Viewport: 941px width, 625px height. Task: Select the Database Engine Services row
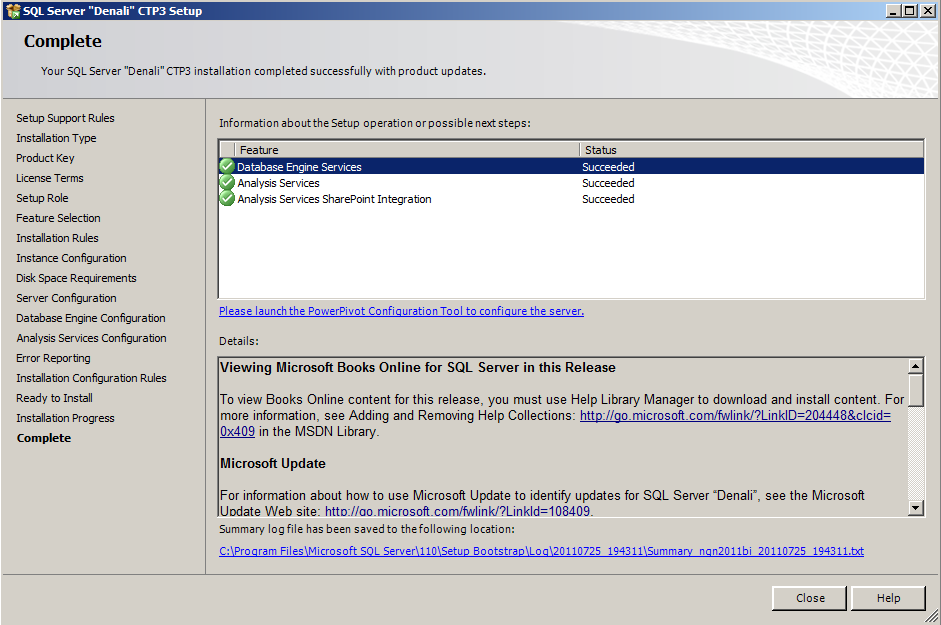coord(571,166)
